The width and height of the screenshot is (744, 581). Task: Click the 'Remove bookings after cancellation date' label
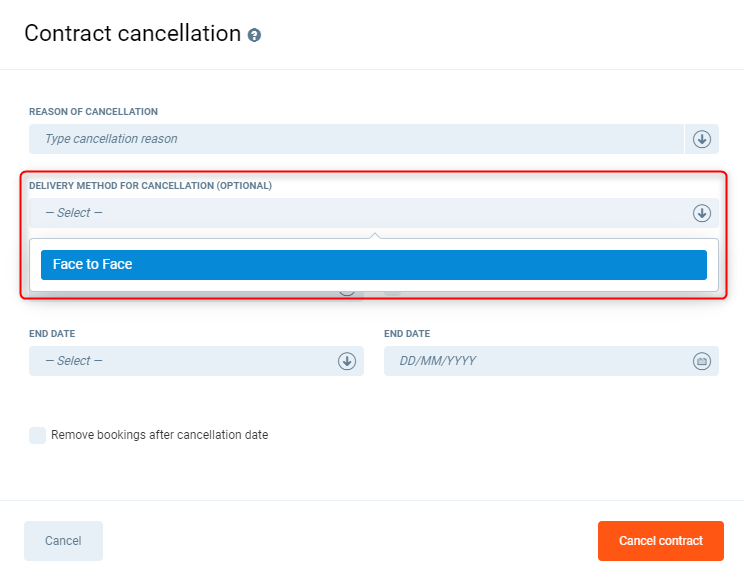(x=160, y=435)
